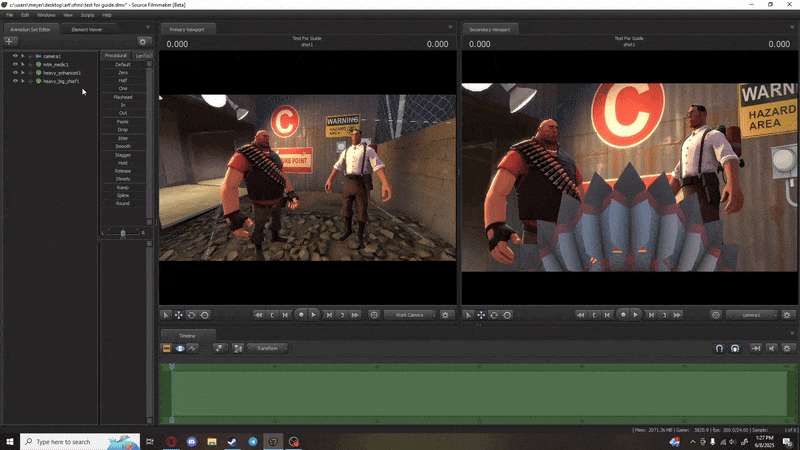Select rotate tool in the secondary viewport
Viewport: 800px width, 450px height.
click(494, 315)
